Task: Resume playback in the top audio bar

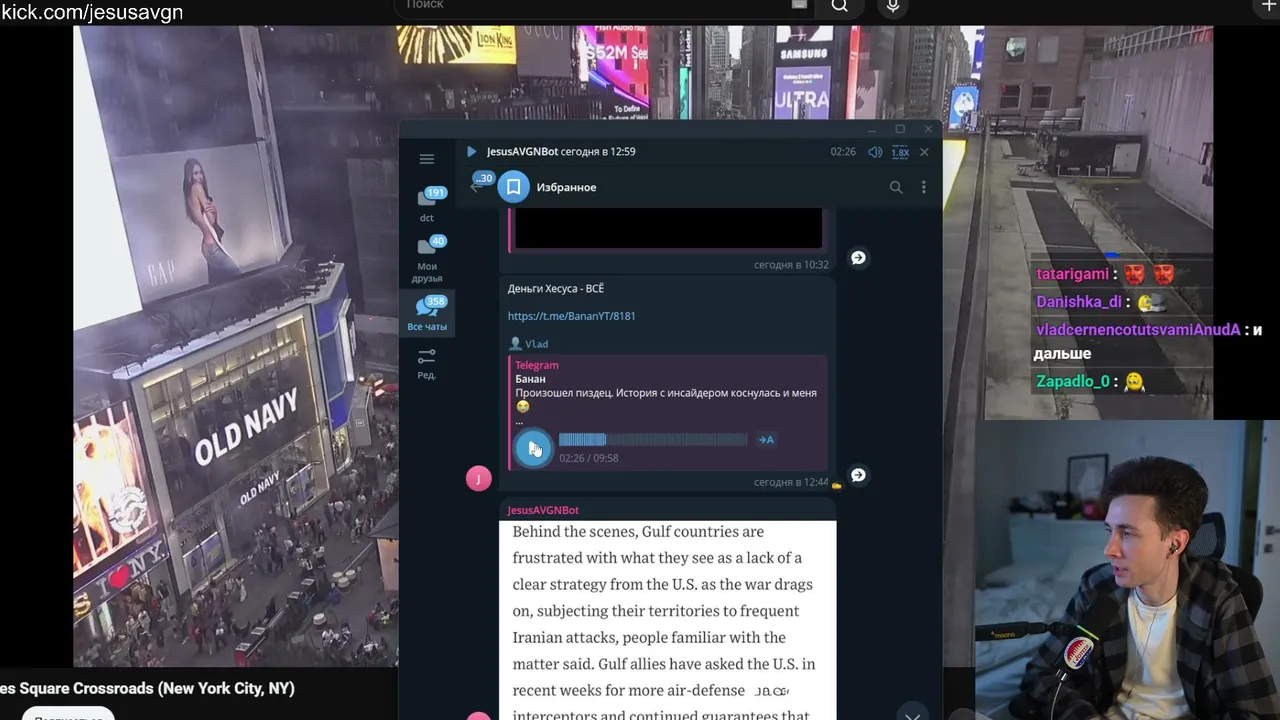Action: [471, 152]
